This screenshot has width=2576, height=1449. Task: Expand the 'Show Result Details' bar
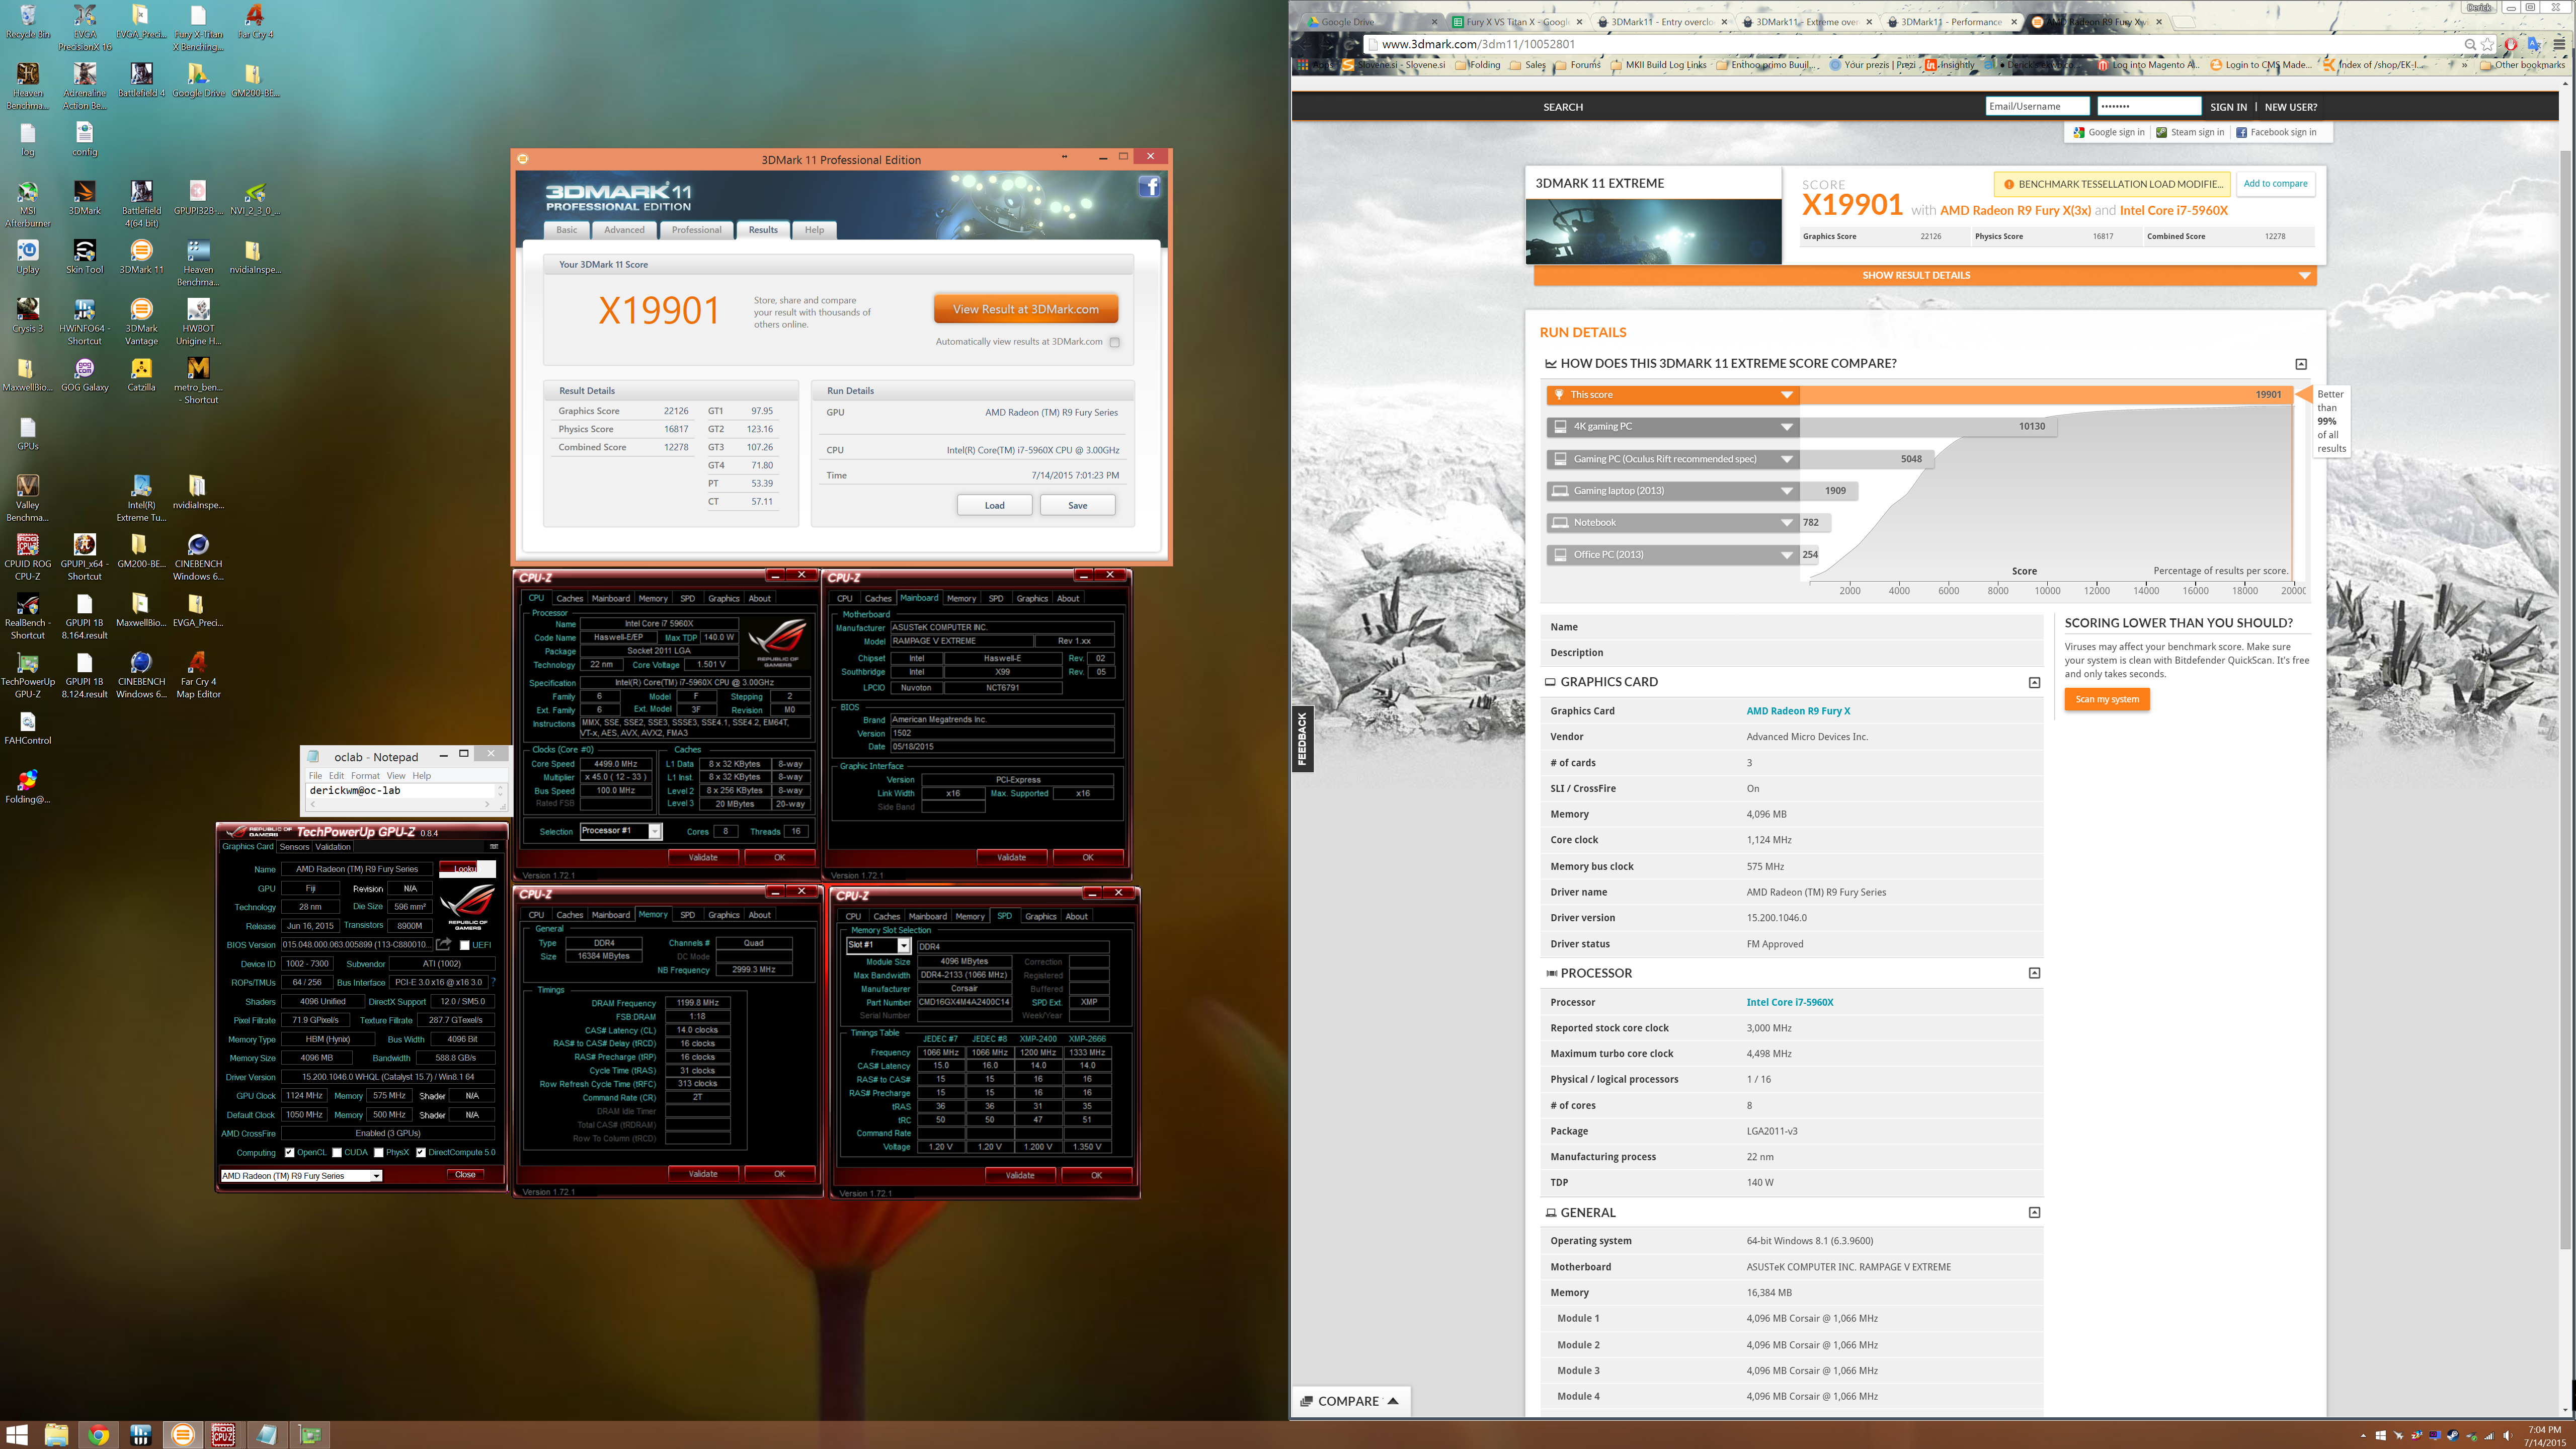[1924, 275]
